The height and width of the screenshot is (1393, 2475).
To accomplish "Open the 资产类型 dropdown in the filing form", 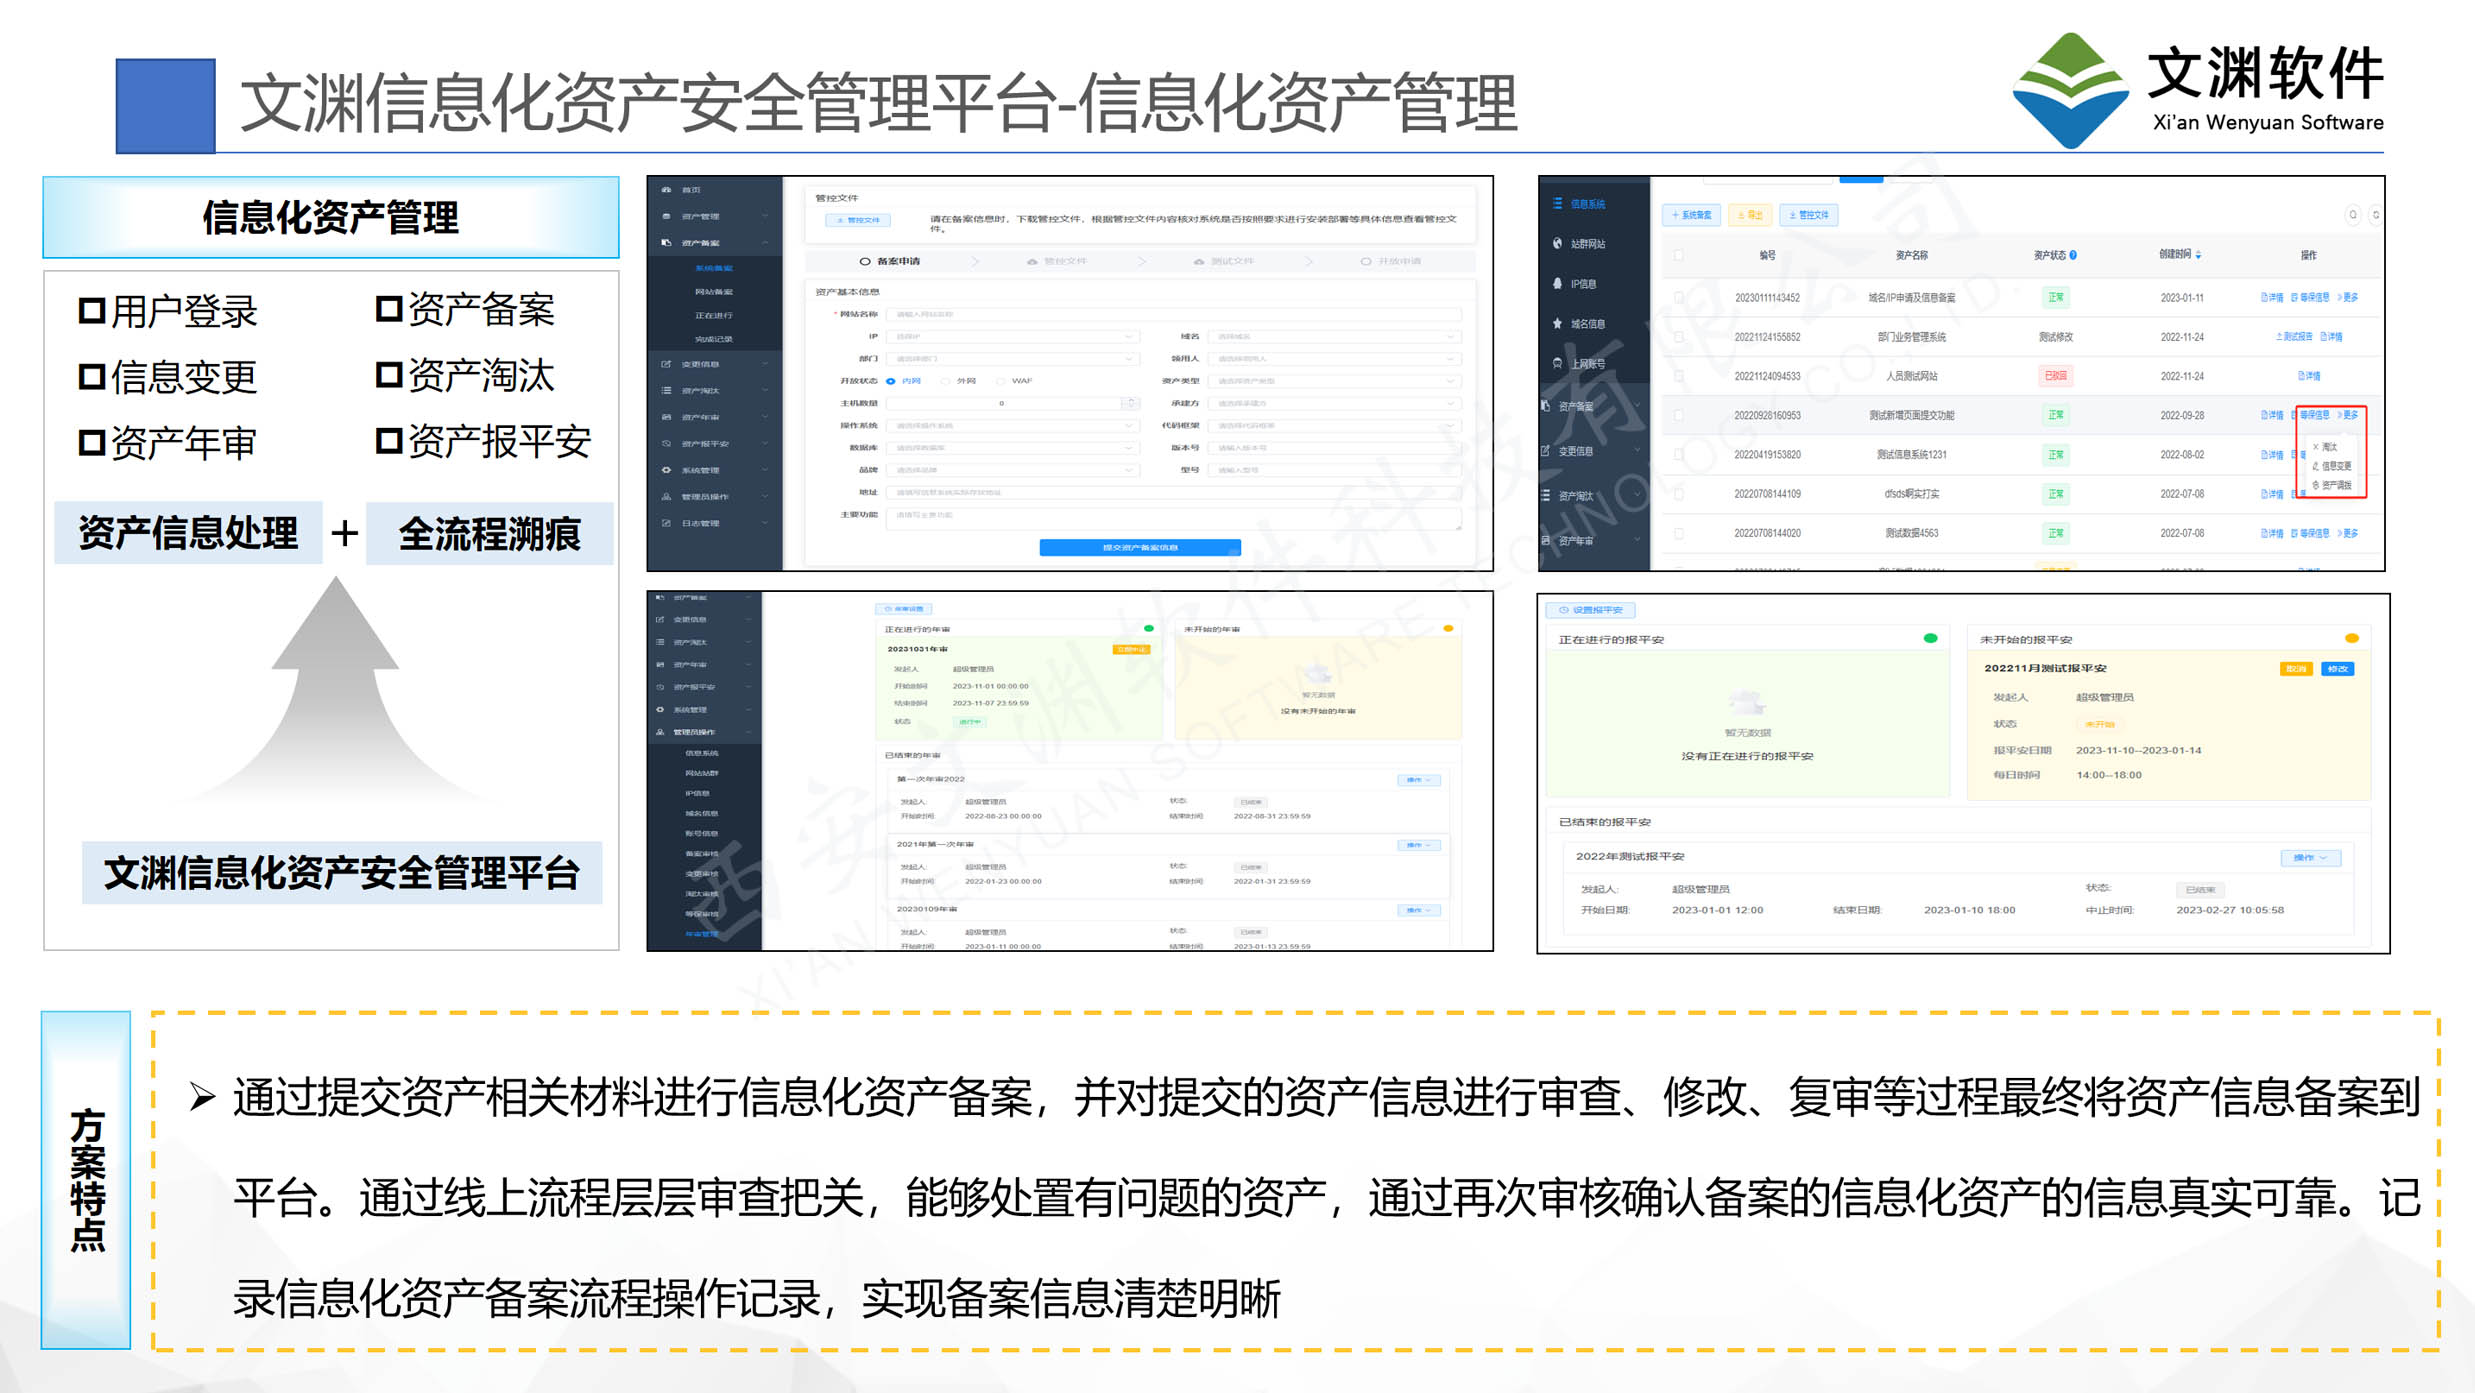I will (x=1335, y=381).
